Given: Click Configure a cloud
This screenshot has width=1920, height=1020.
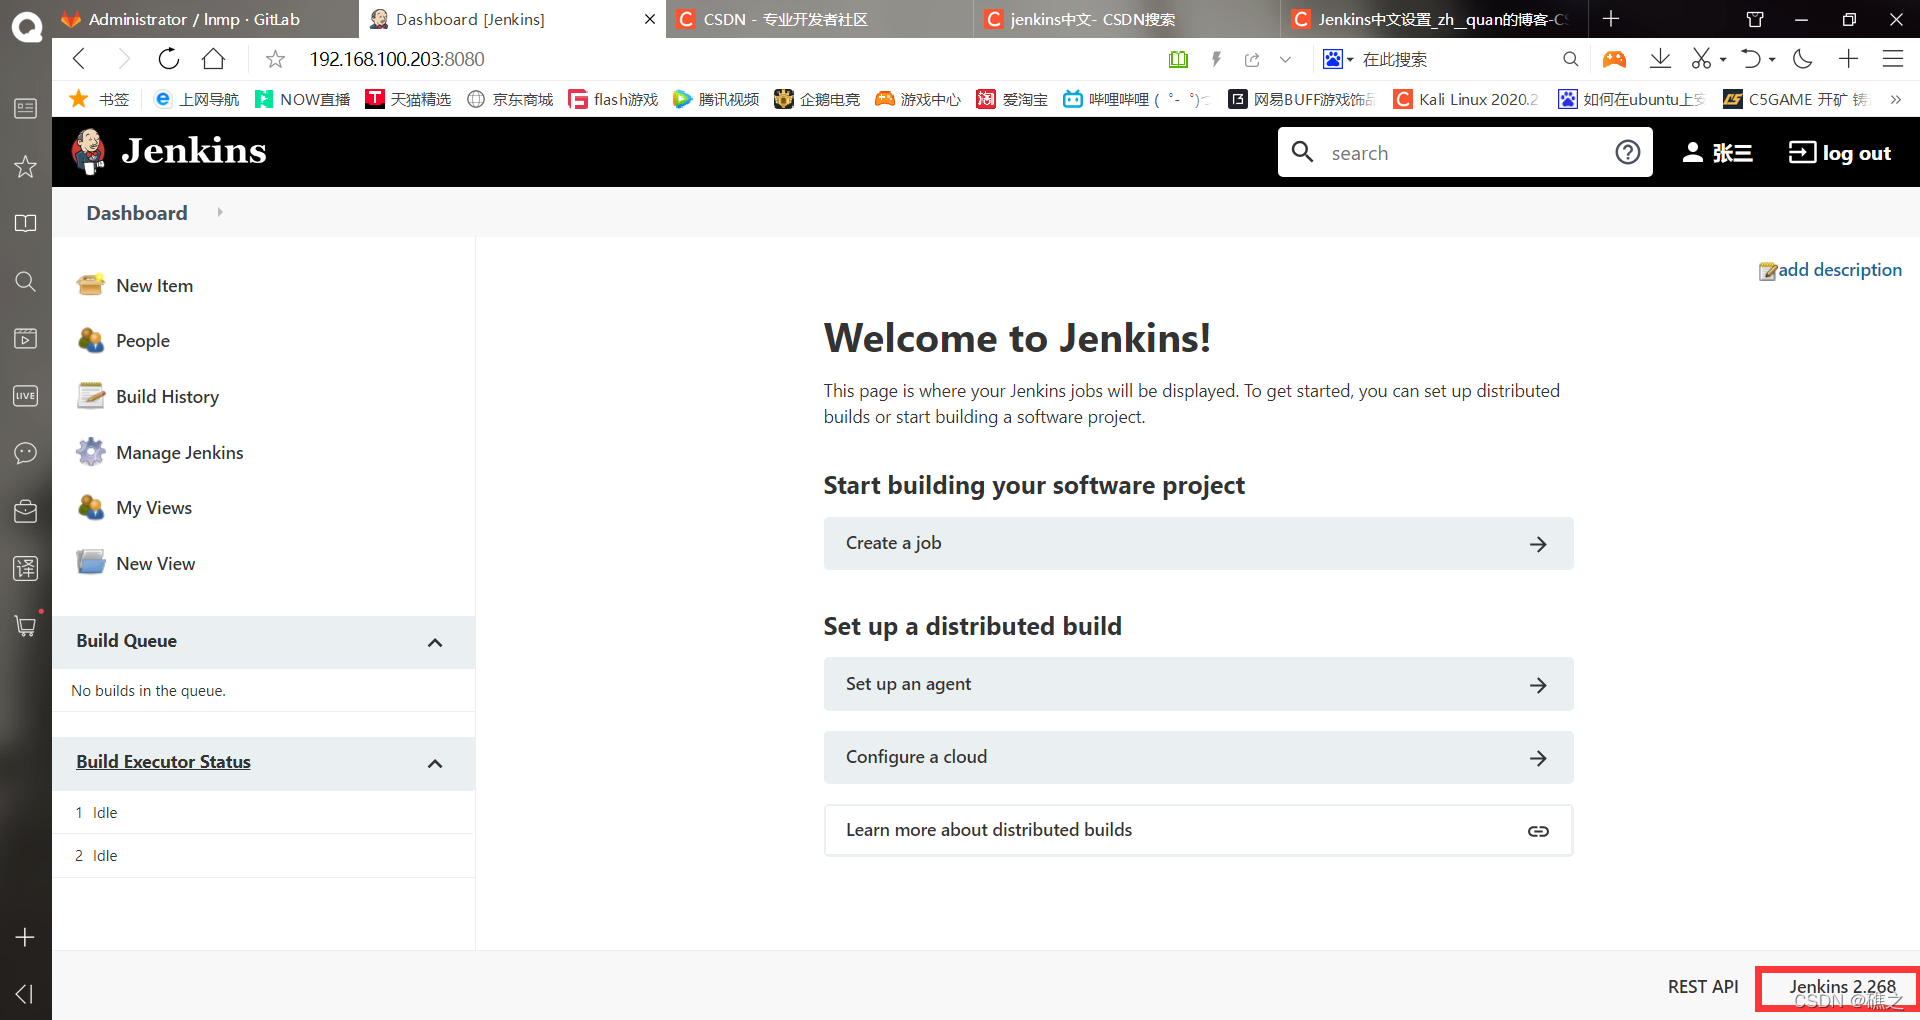Looking at the screenshot, I should click(1198, 757).
